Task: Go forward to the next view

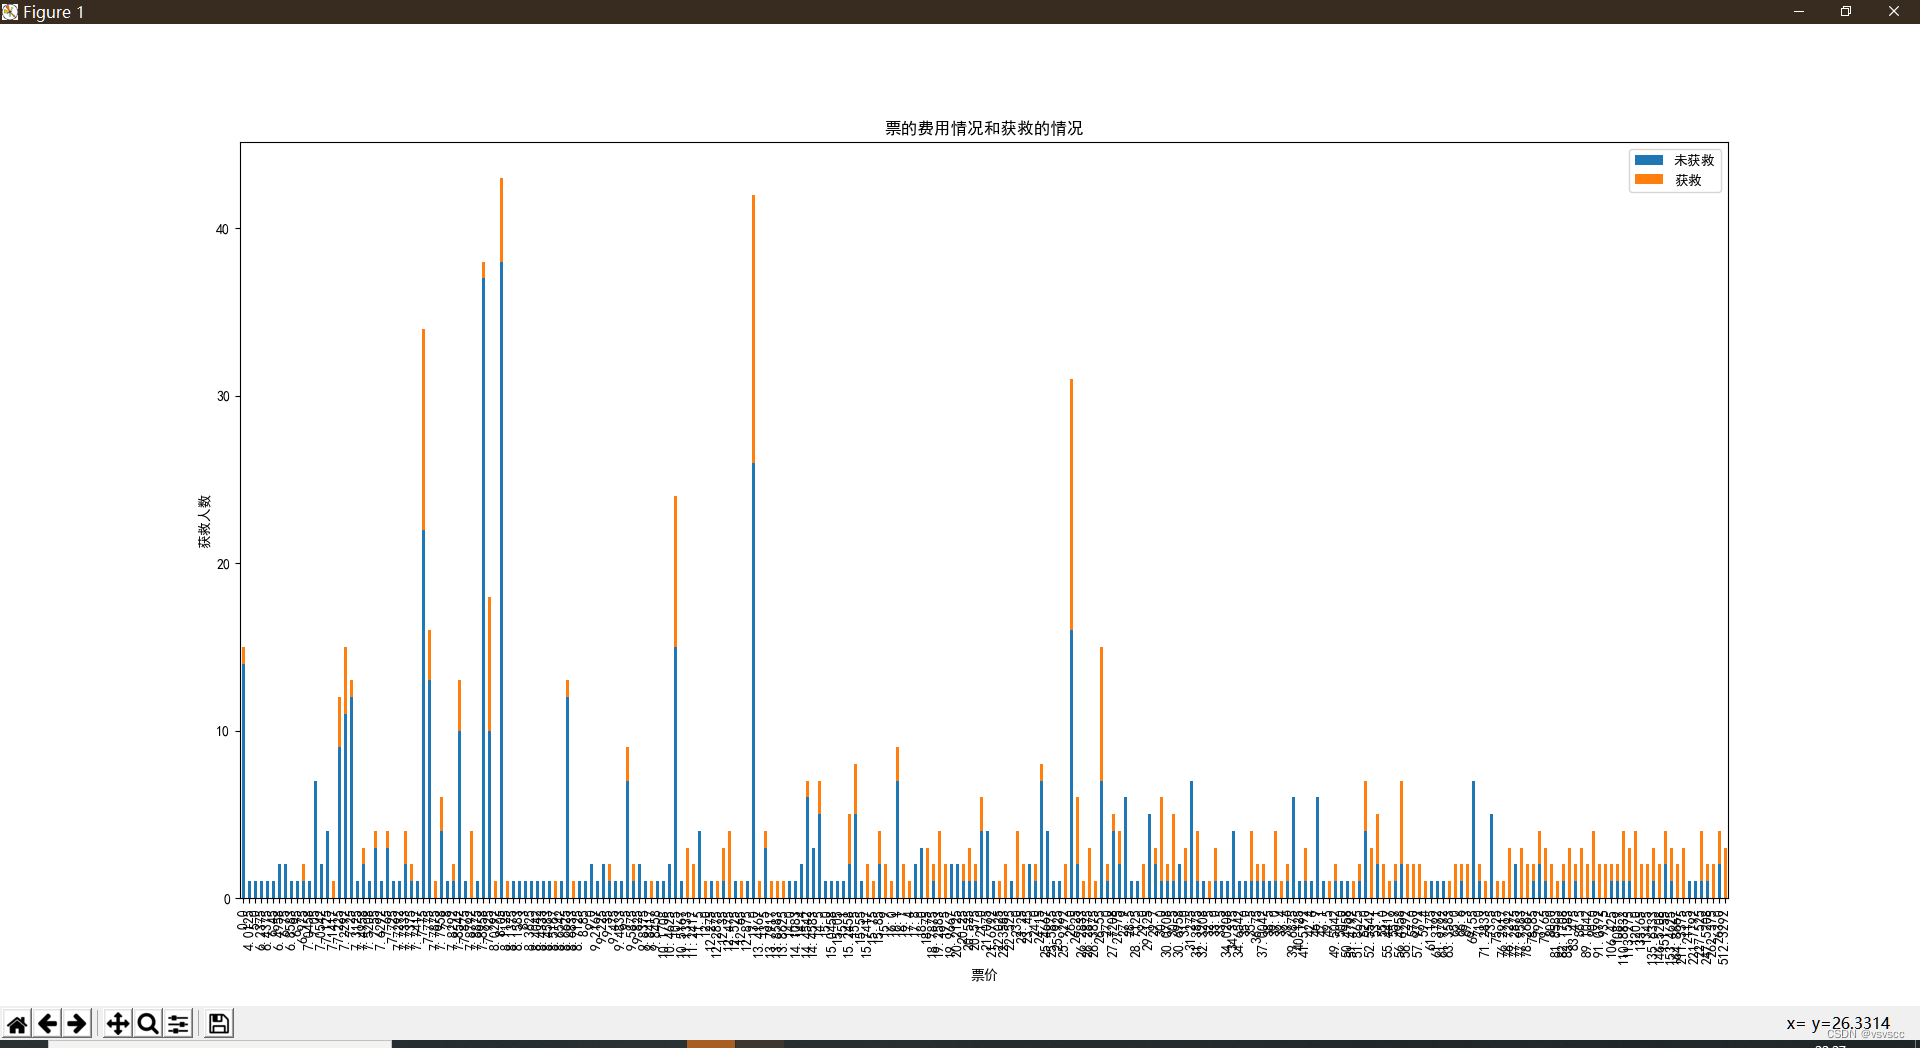Action: tap(77, 1023)
